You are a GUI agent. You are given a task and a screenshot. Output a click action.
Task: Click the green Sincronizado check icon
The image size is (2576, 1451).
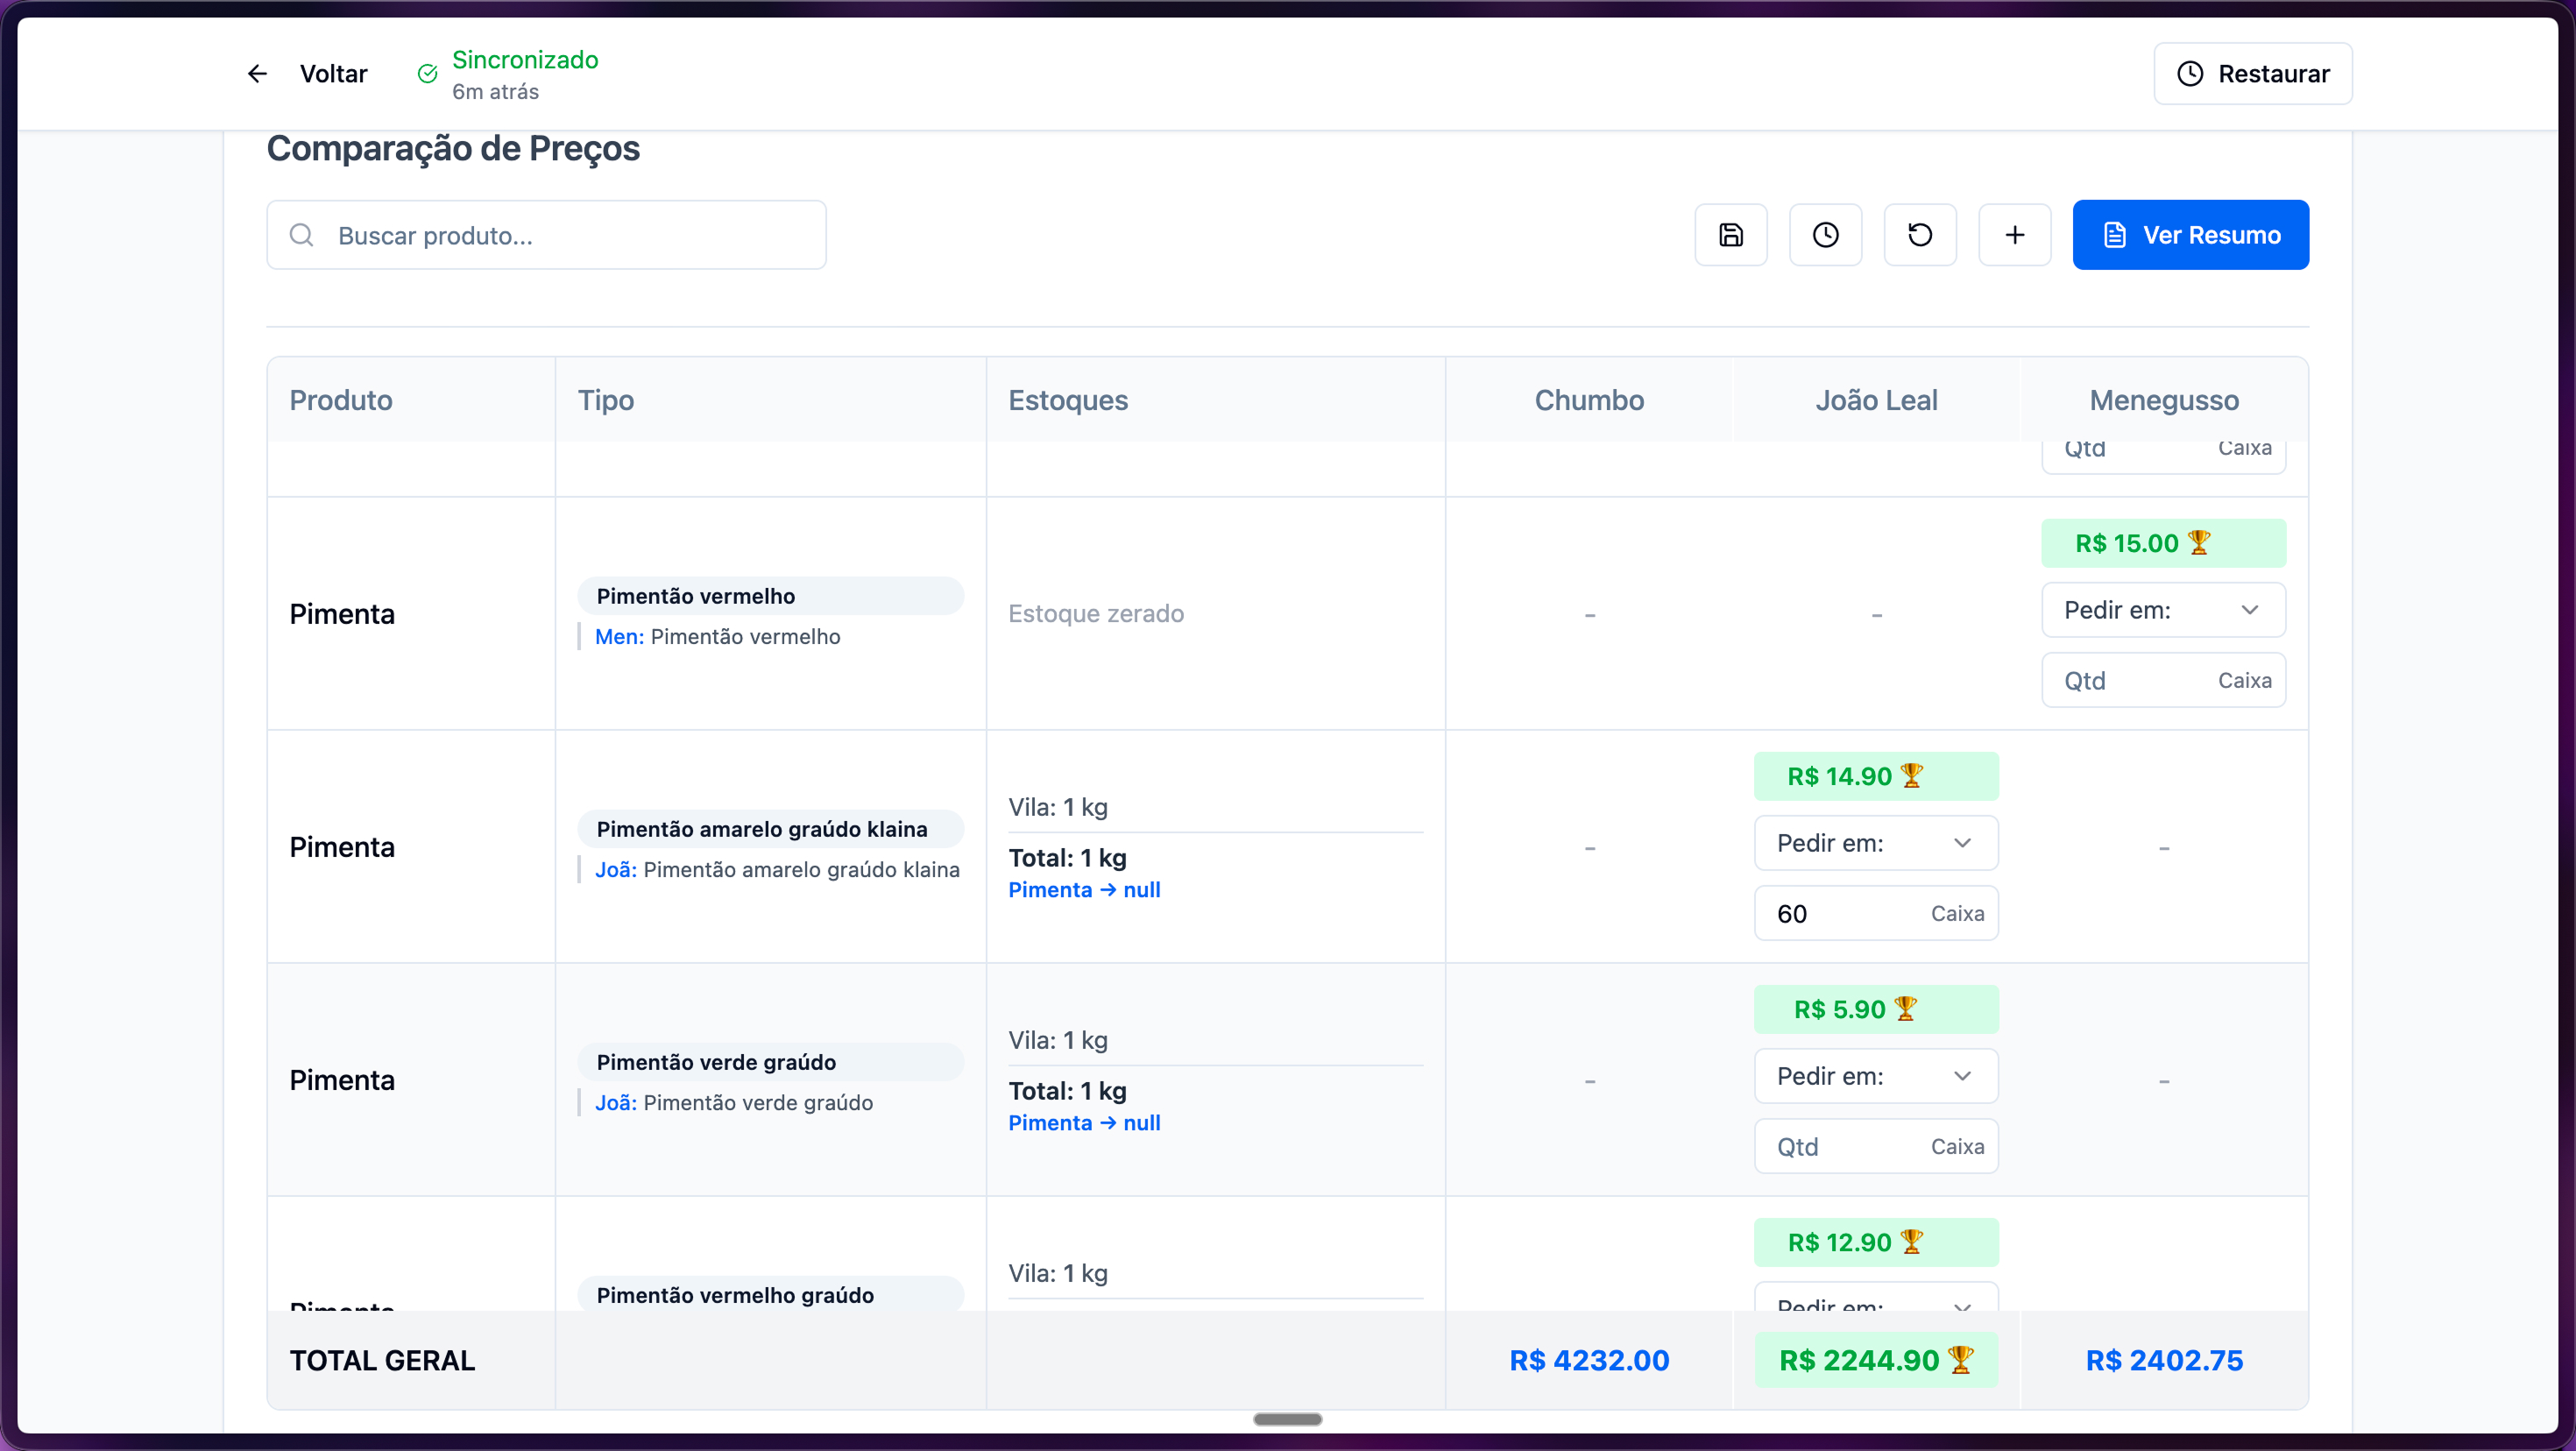[427, 74]
